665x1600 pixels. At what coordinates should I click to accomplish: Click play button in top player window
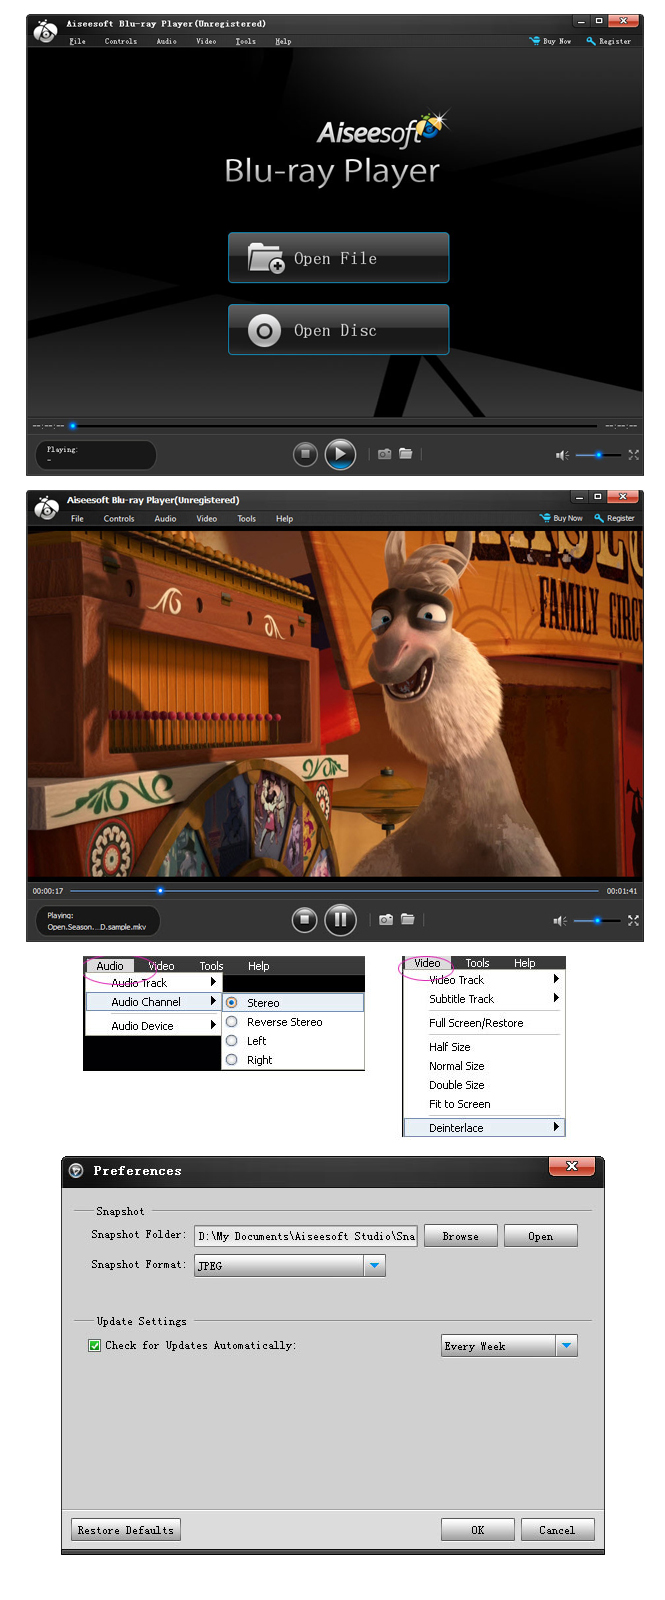pyautogui.click(x=340, y=454)
